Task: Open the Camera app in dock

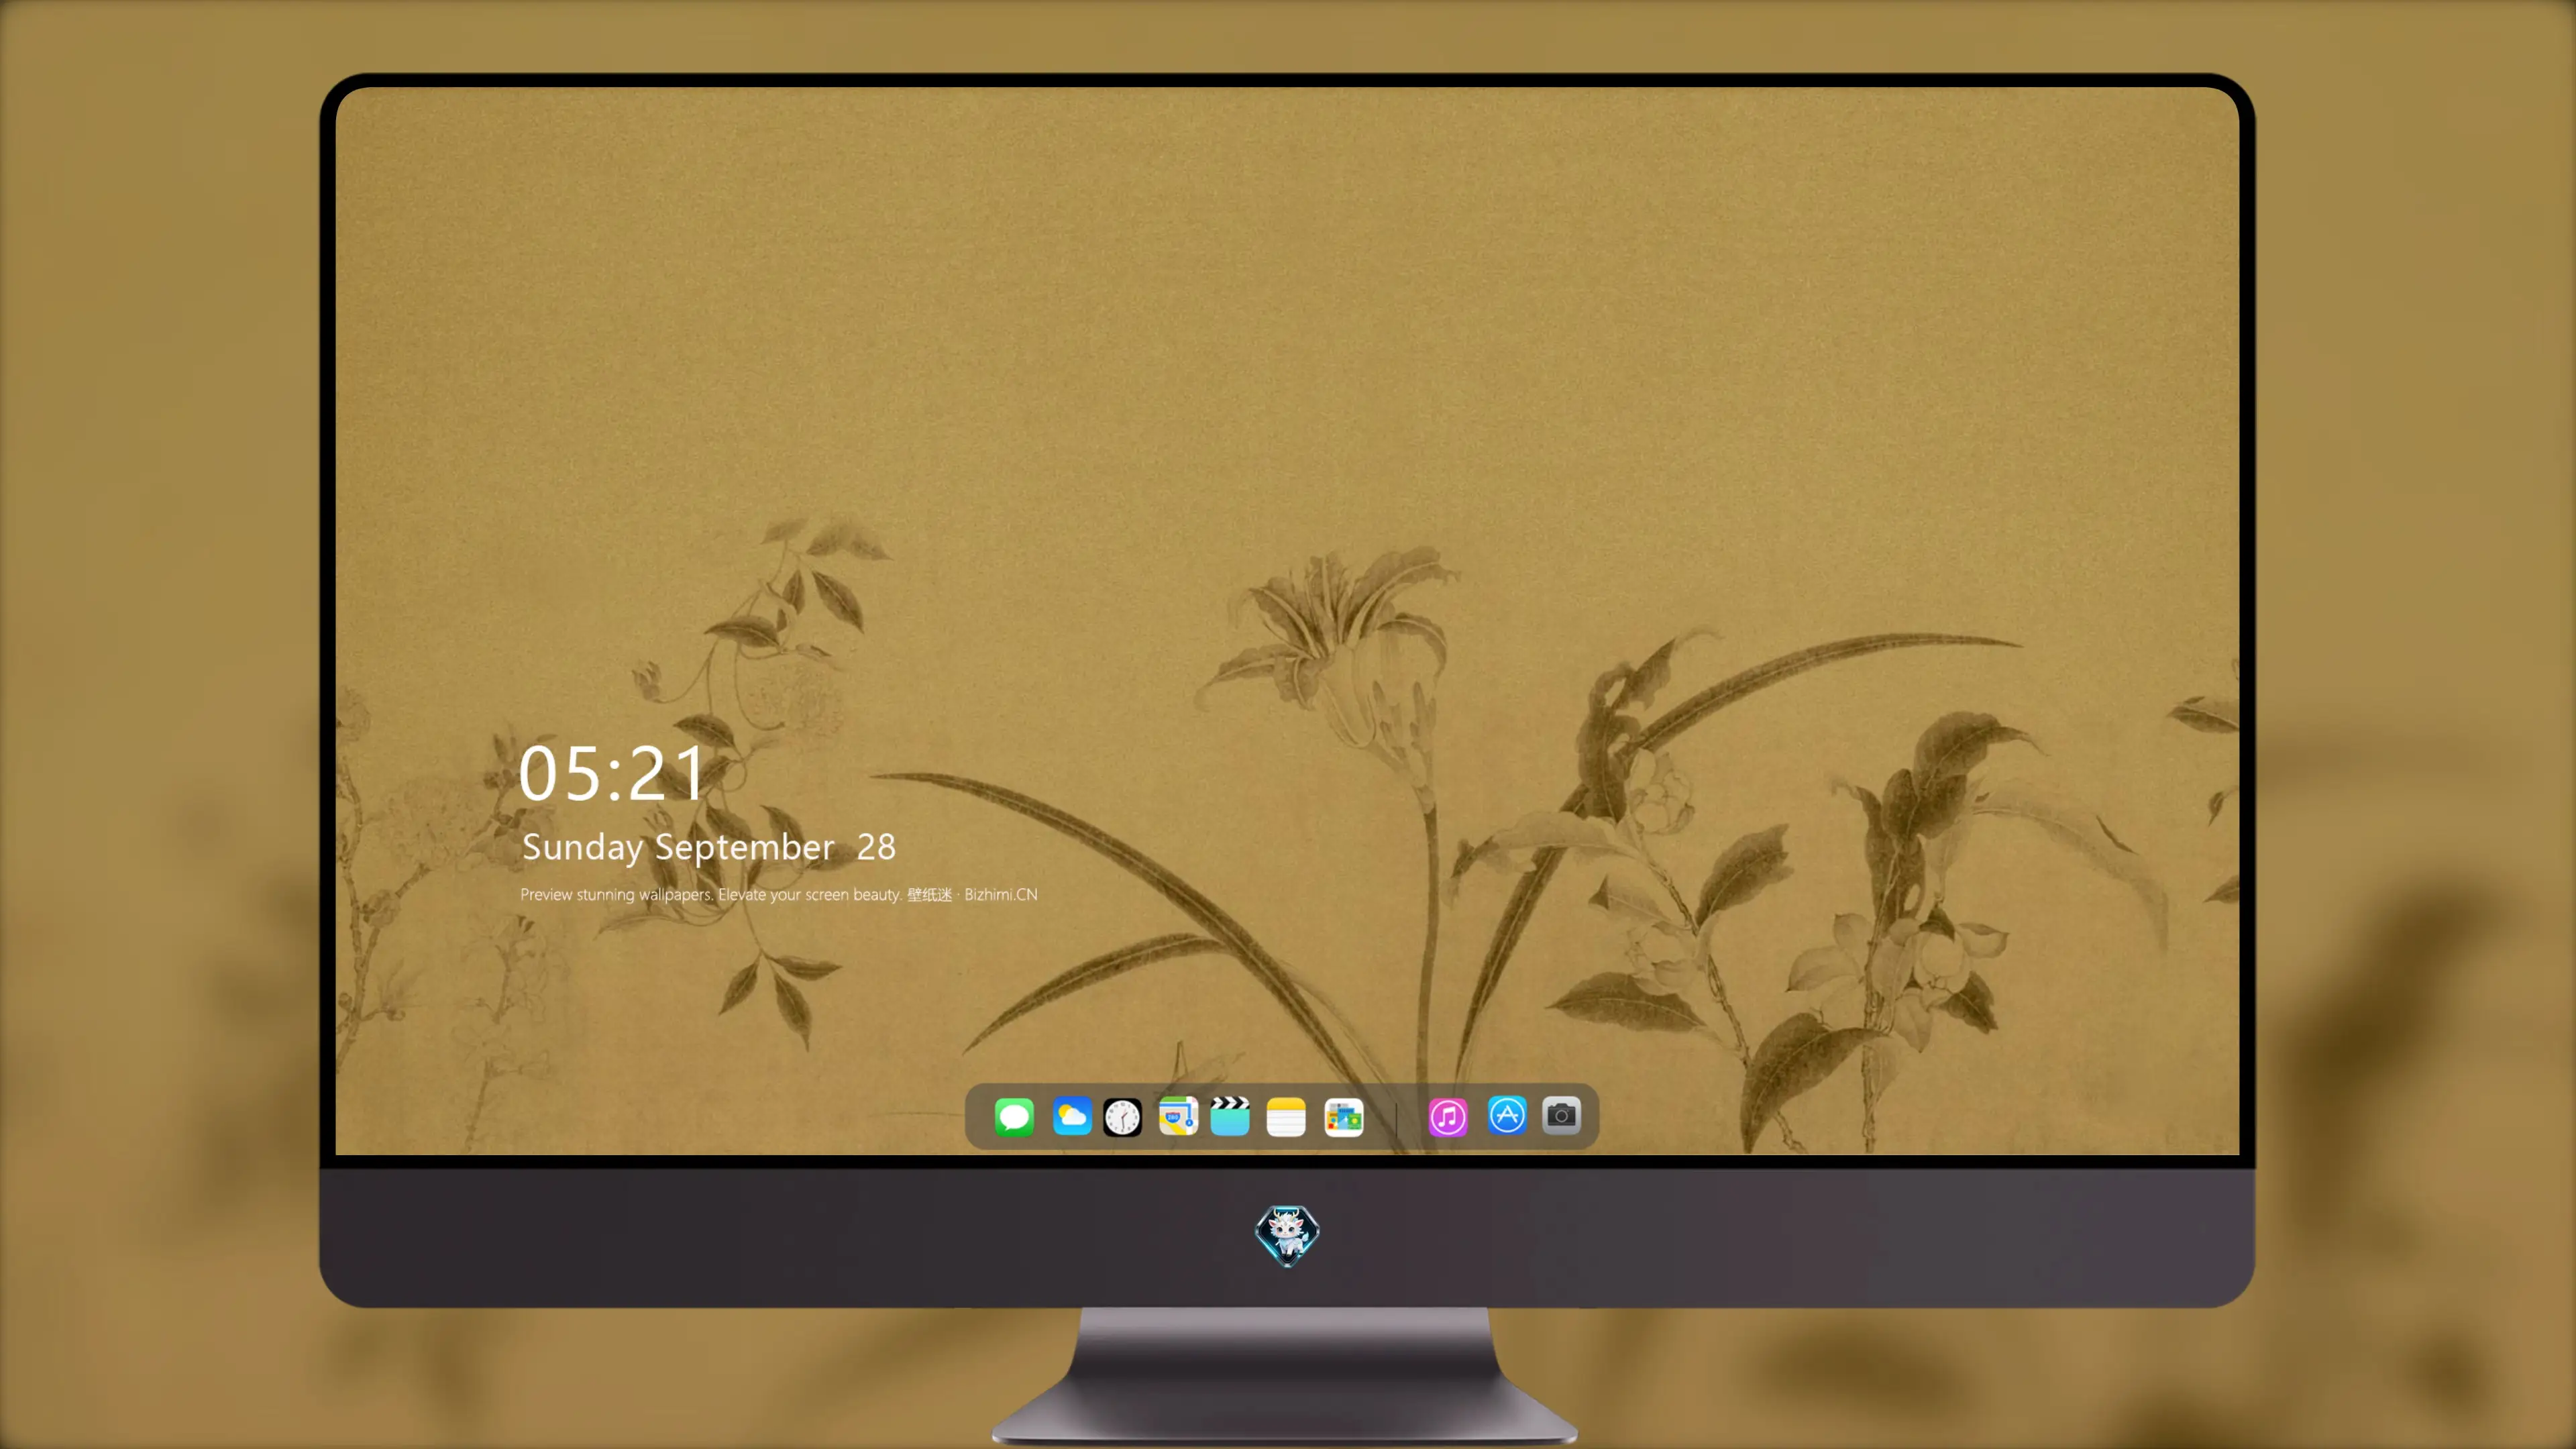Action: 1561,1115
